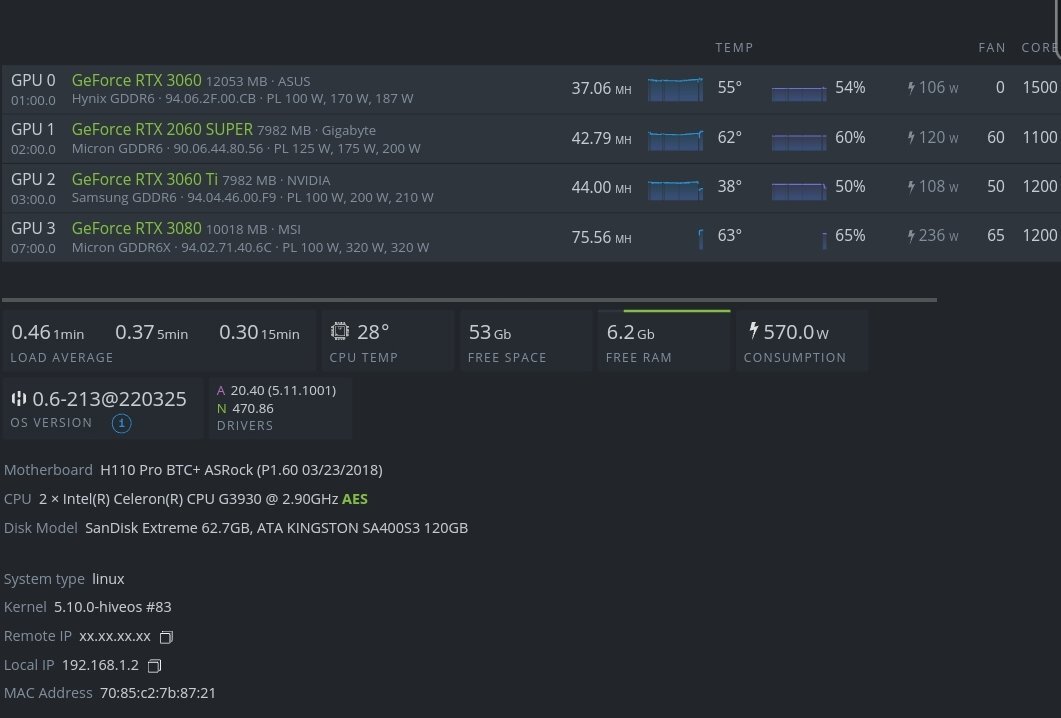This screenshot has height=718, width=1061.
Task: Copy the Remote IP address
Action: [x=166, y=637]
